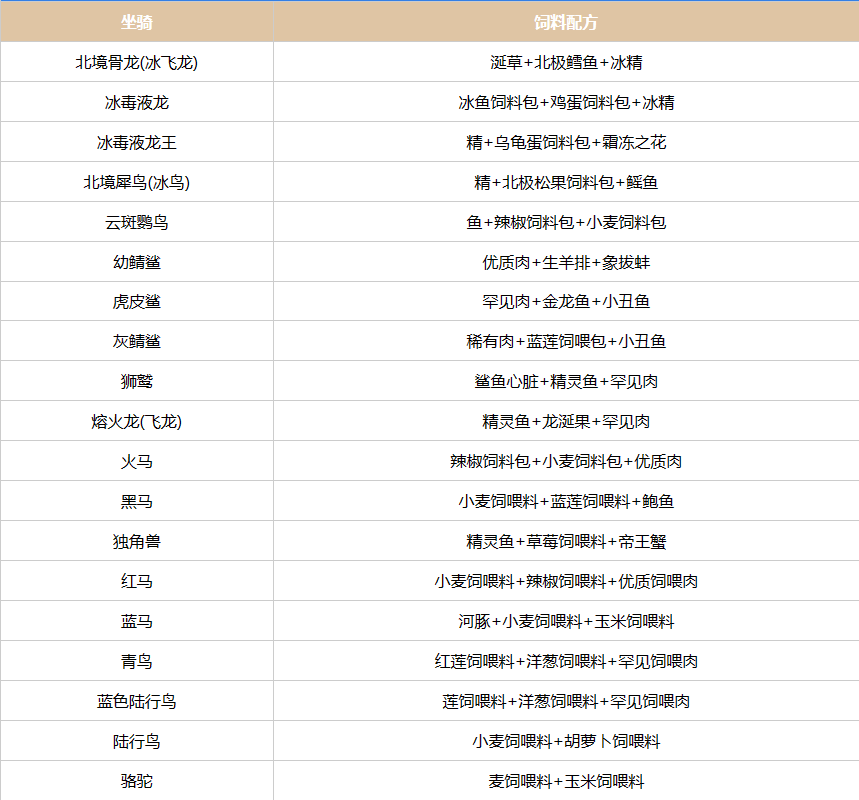The width and height of the screenshot is (859, 800).
Task: Select the 北境骨龙(冰飞龙) mount cell
Action: [x=136, y=62]
